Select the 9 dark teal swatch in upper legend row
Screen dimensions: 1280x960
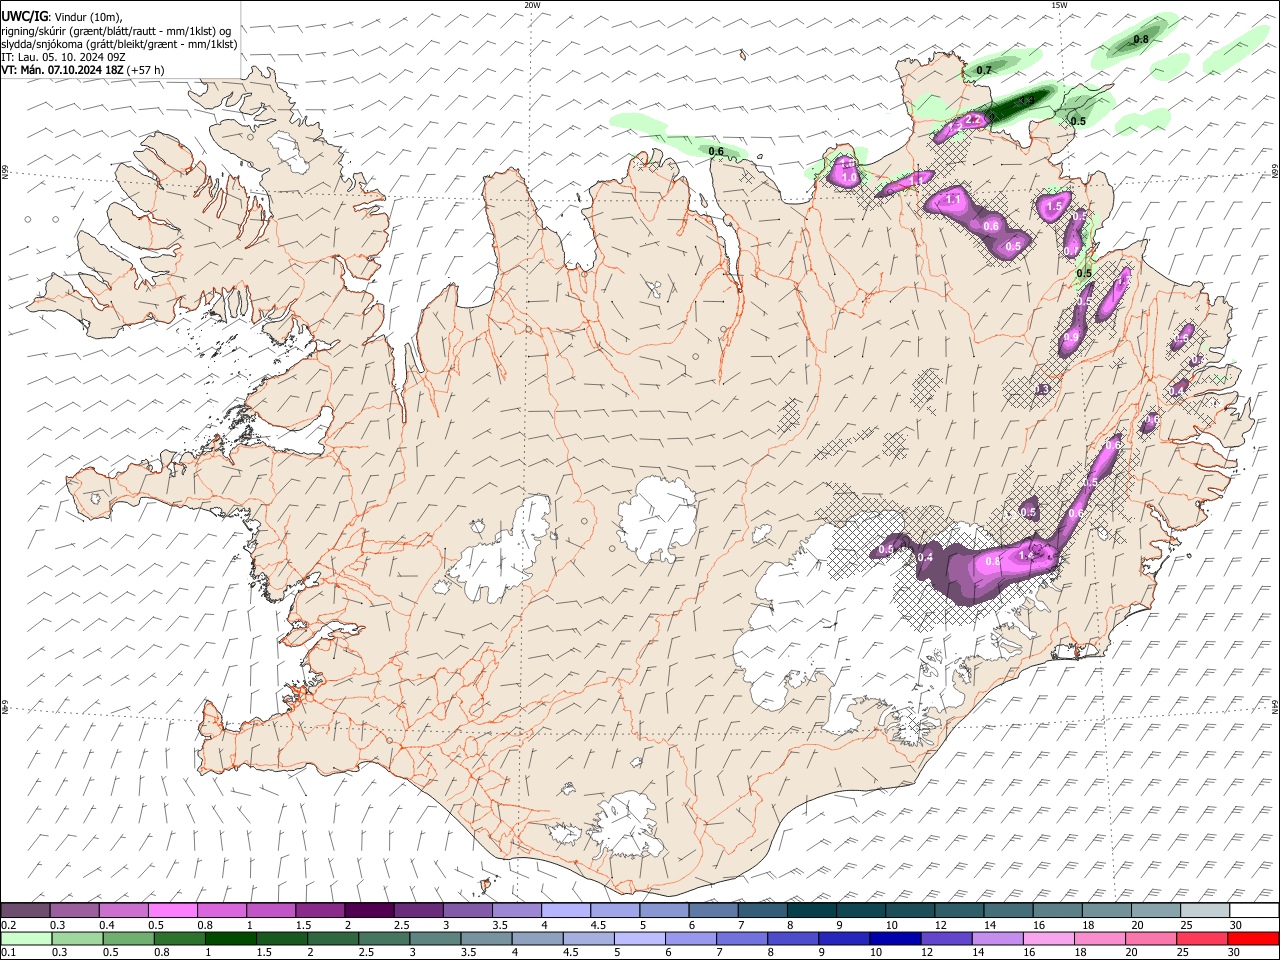tap(860, 910)
